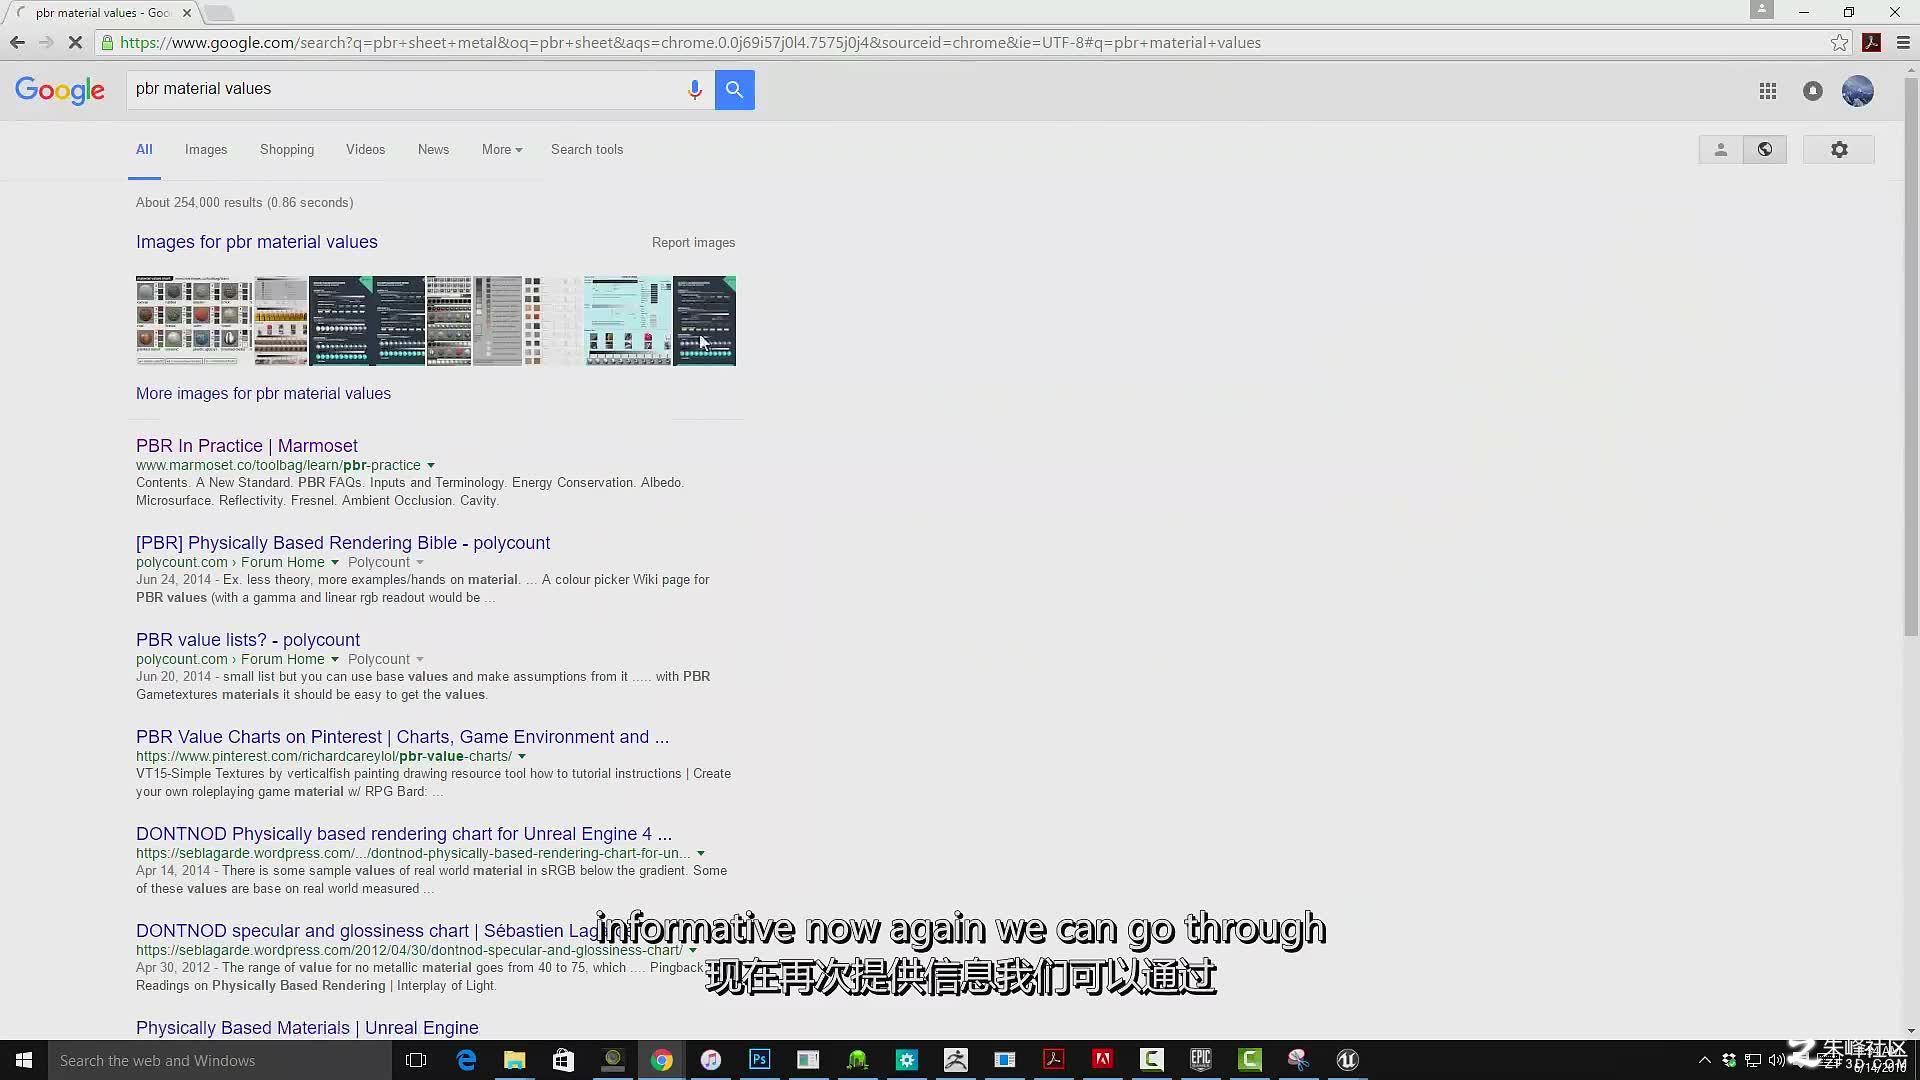The height and width of the screenshot is (1080, 1920).
Task: Click the Google logo
Action: (x=59, y=90)
